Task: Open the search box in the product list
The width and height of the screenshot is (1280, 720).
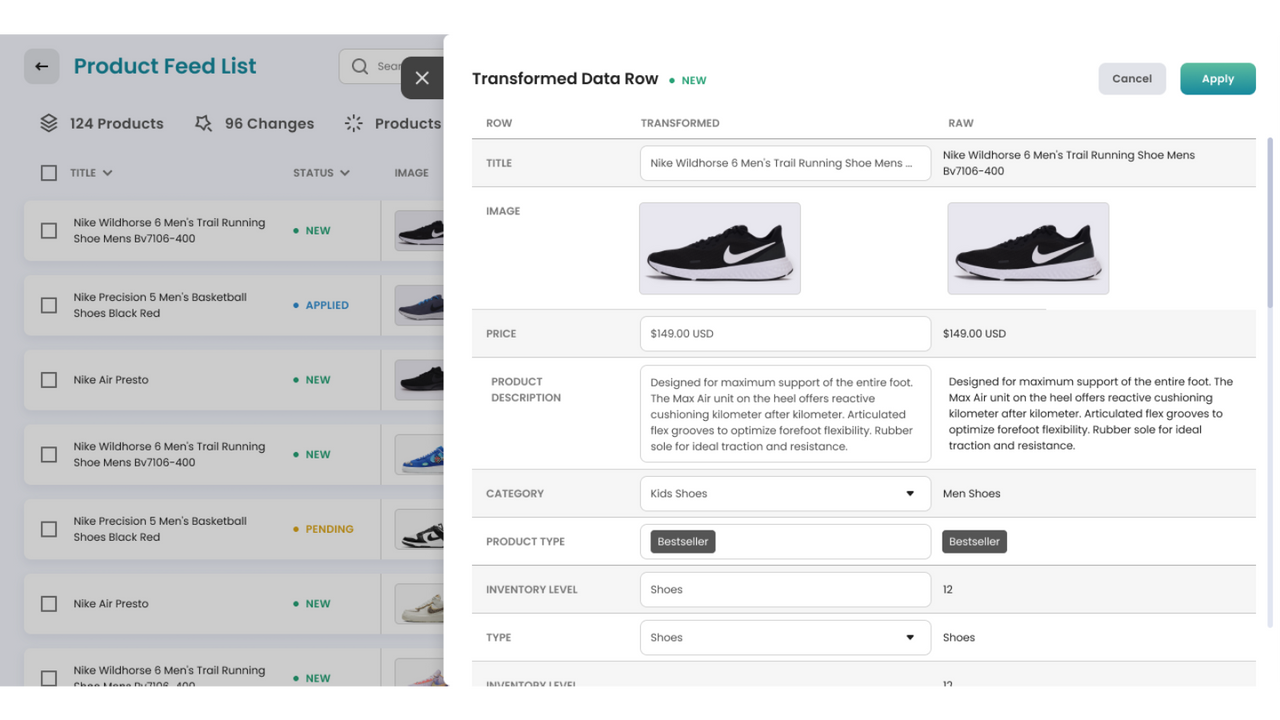Action: tap(391, 66)
